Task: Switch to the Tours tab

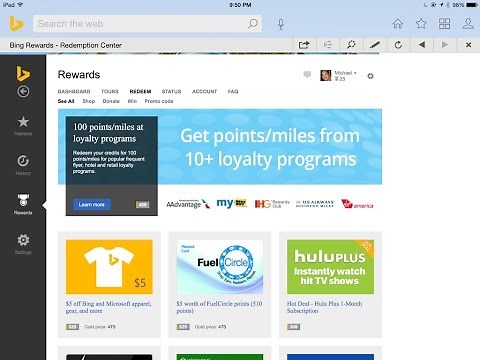Action: [x=110, y=91]
